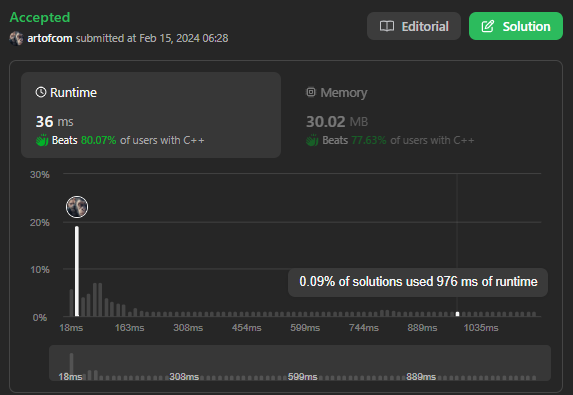The width and height of the screenshot is (573, 395).
Task: Switch to the Memory stats card
Action: click(420, 115)
